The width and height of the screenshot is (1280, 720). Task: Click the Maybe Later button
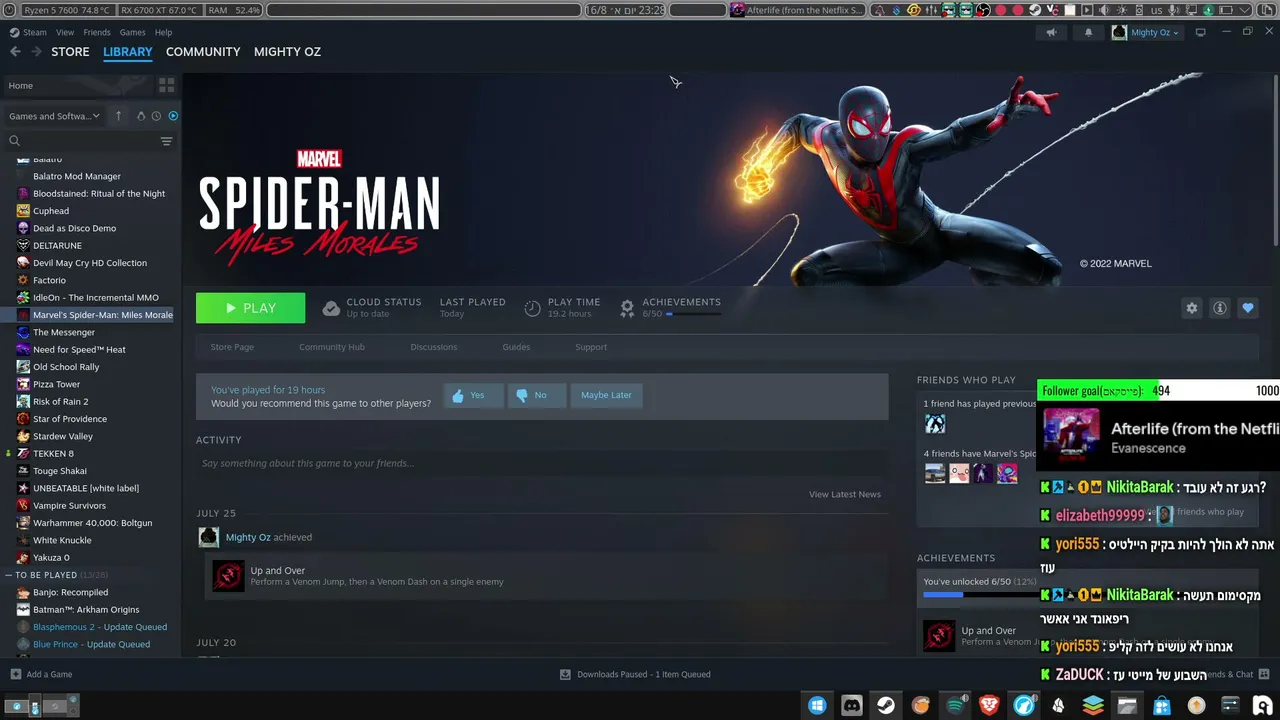pyautogui.click(x=606, y=395)
